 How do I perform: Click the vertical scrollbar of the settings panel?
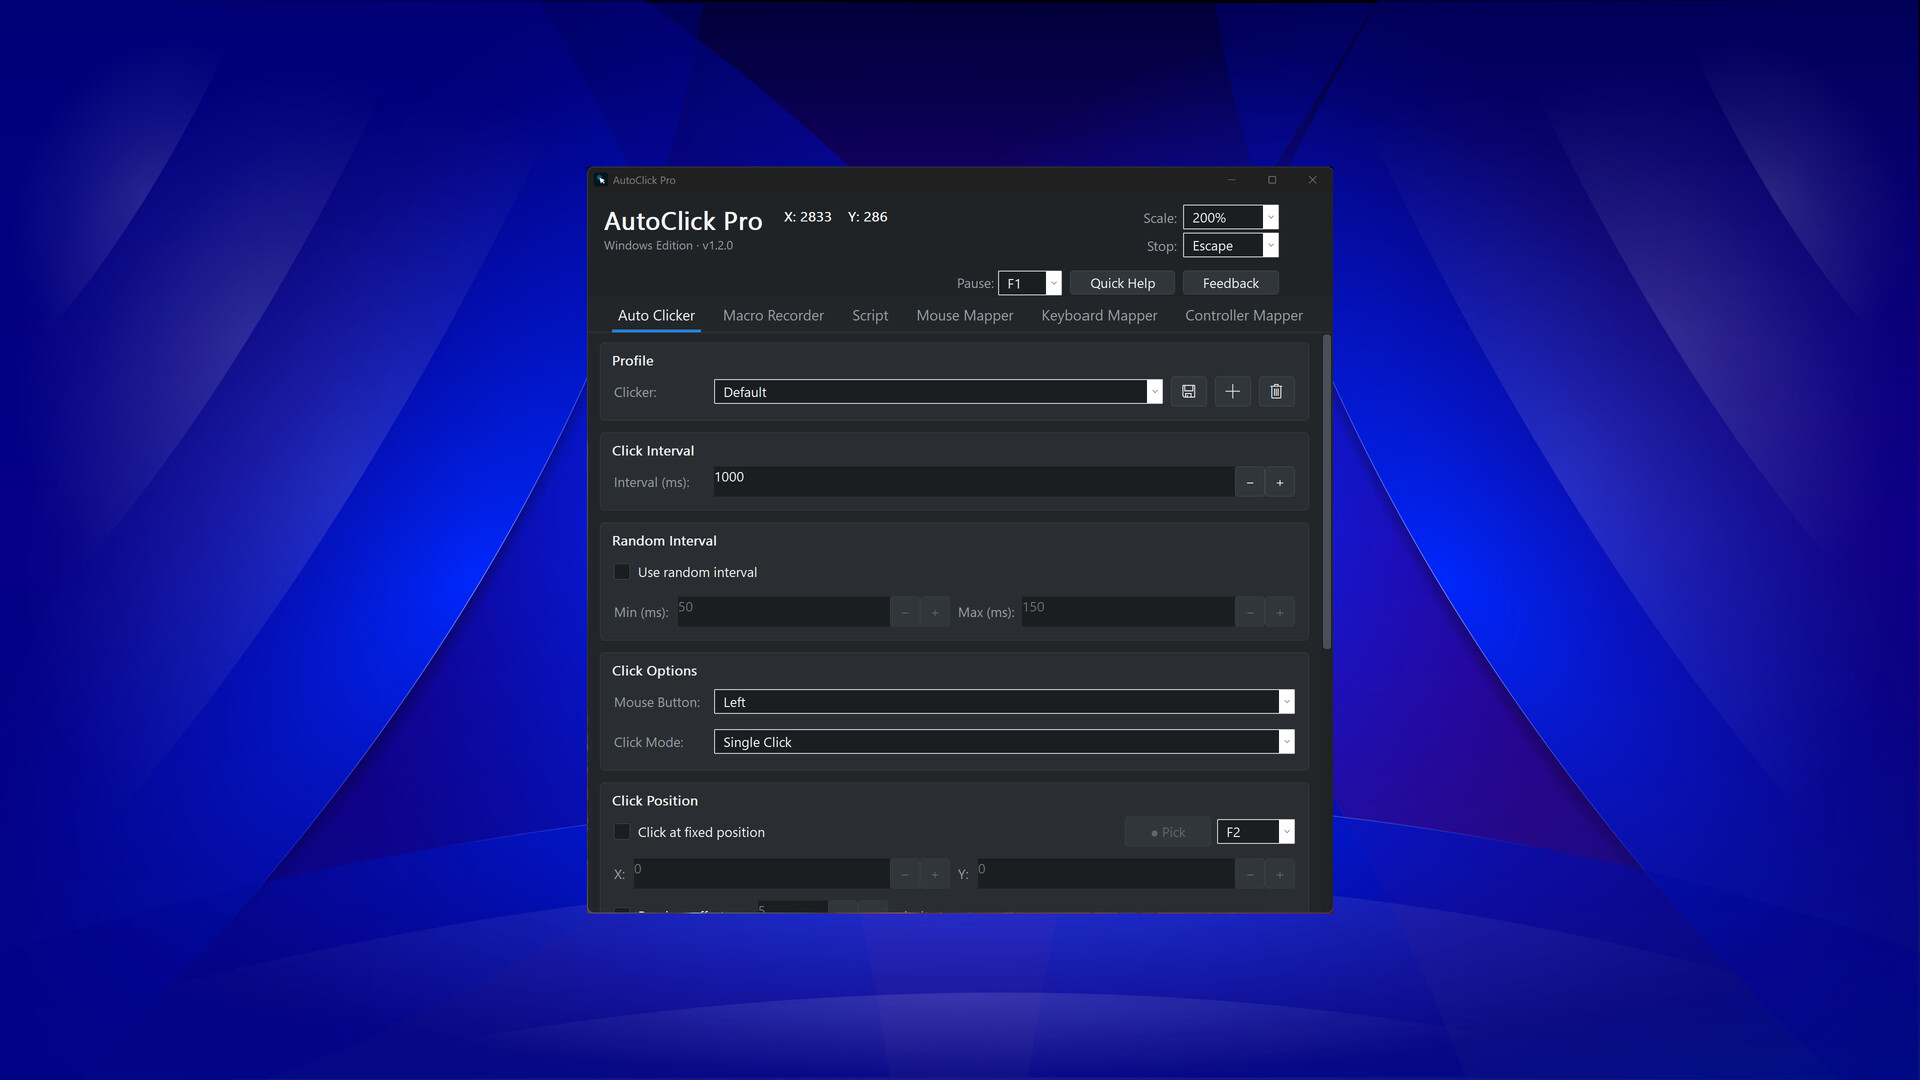click(1327, 492)
